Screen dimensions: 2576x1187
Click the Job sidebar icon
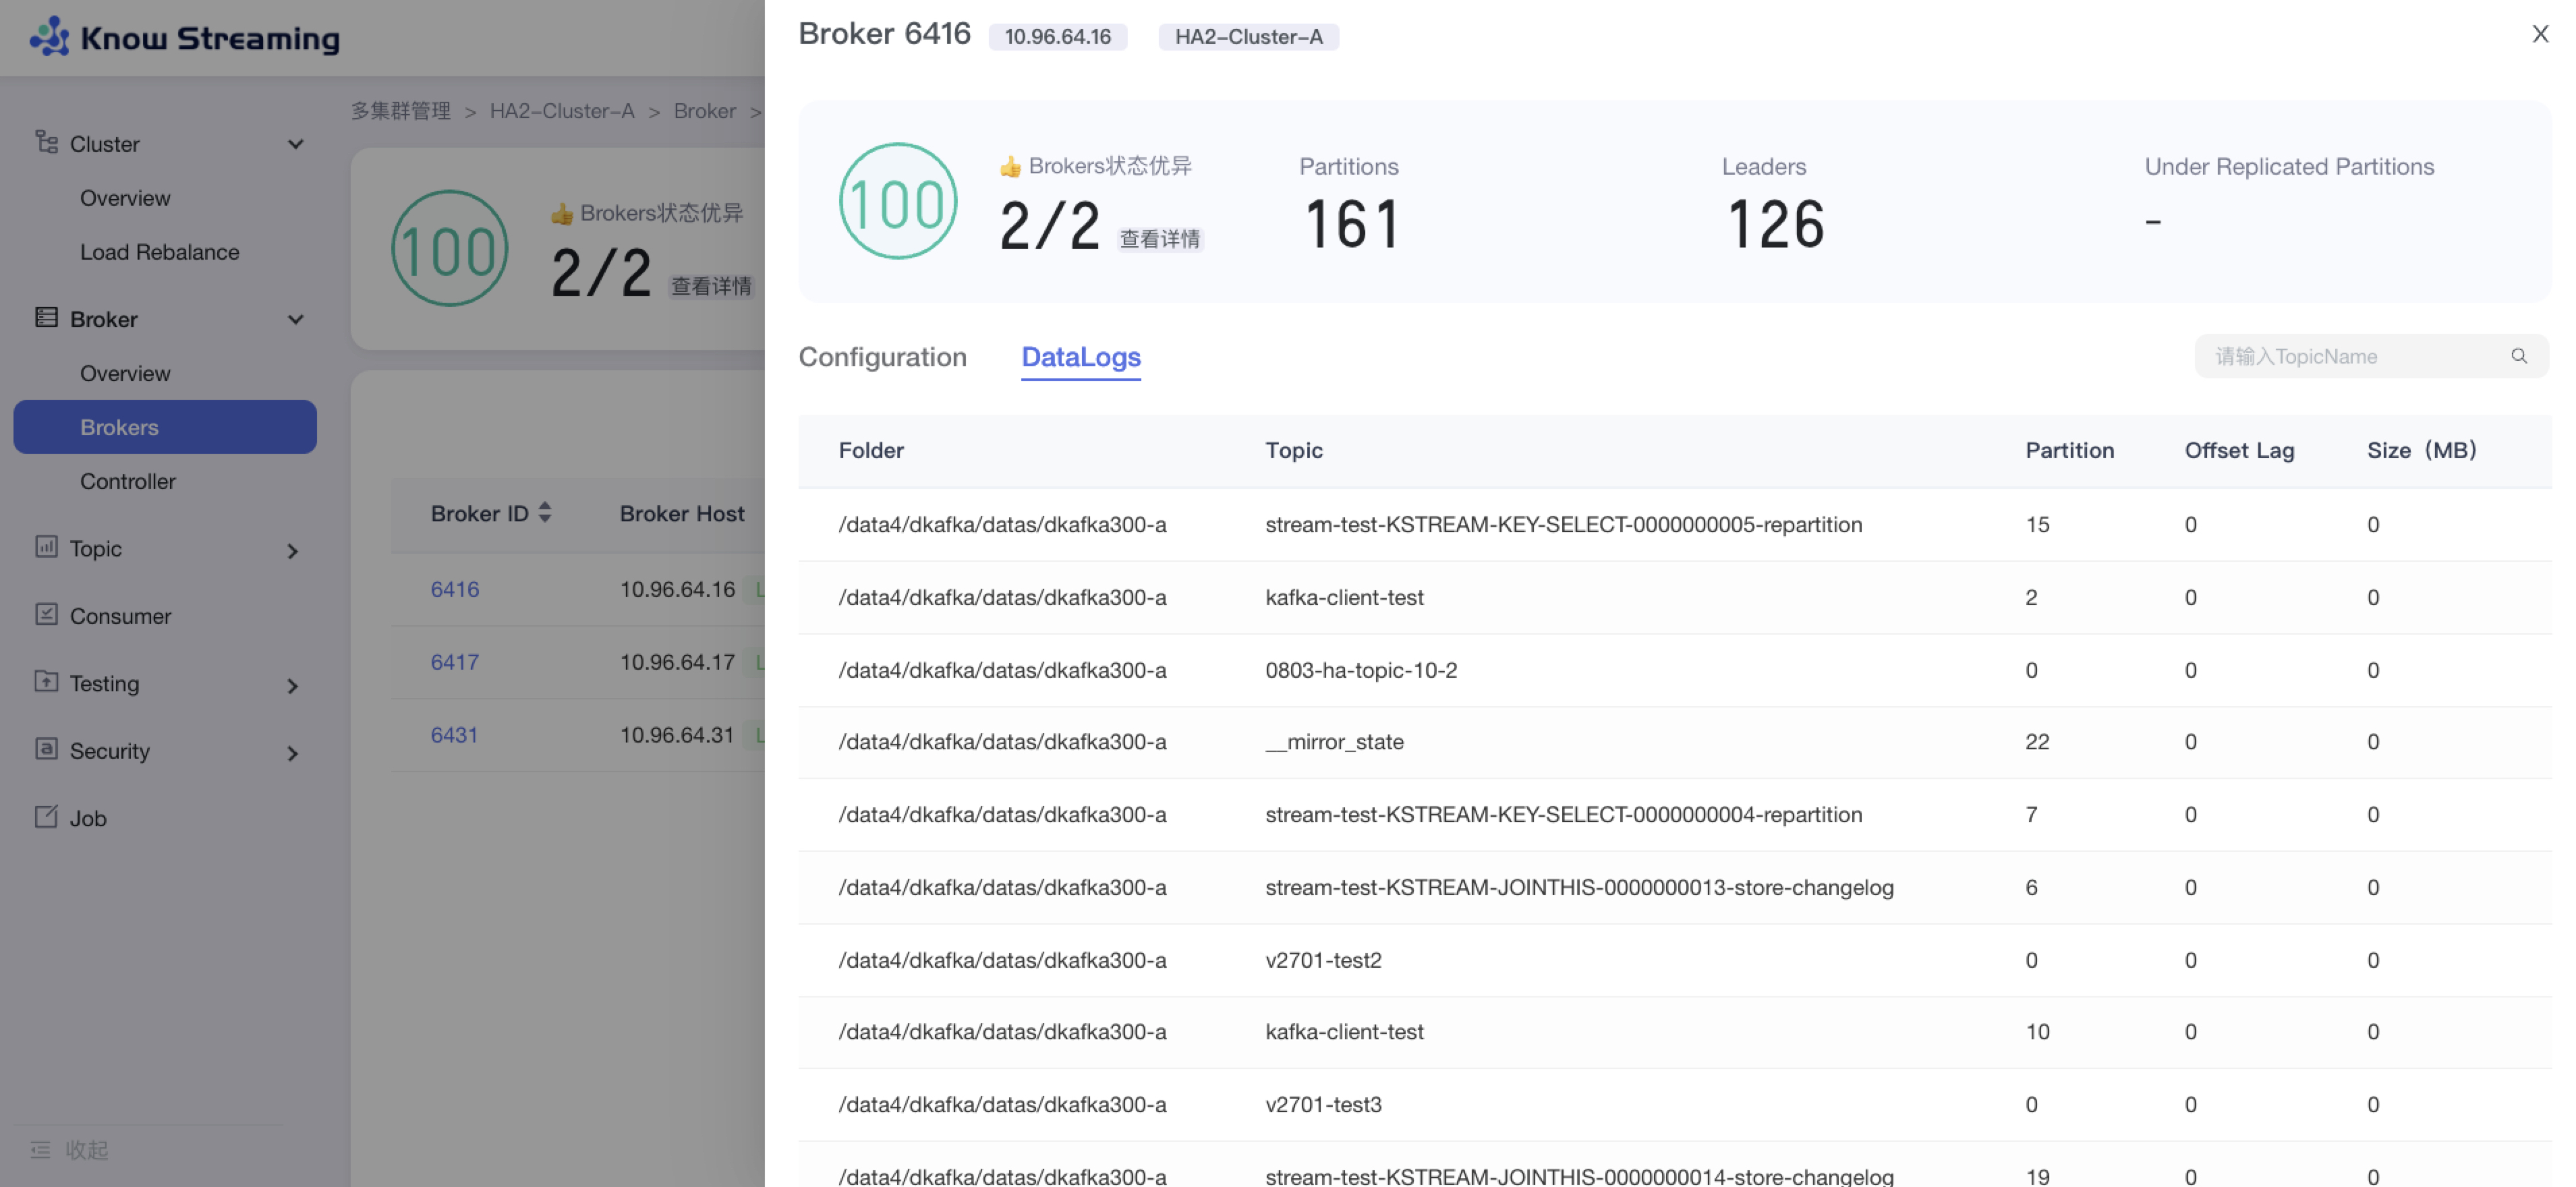coord(46,816)
